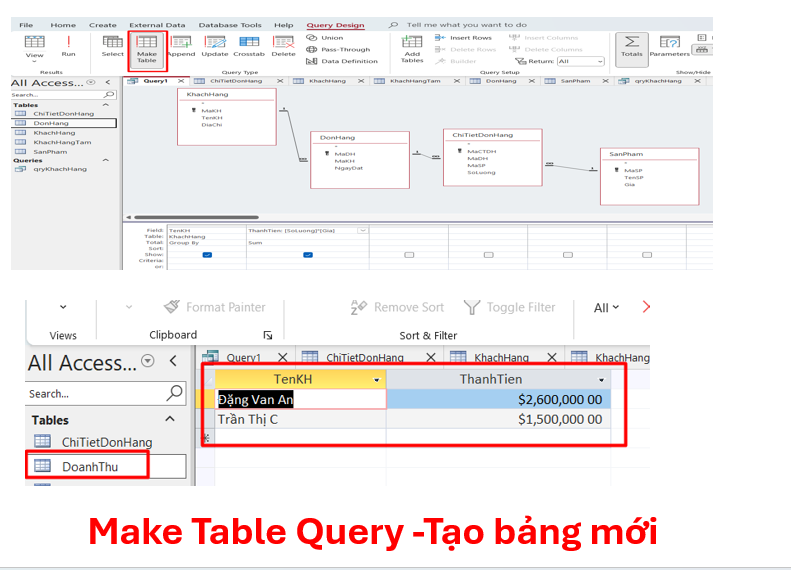This screenshot has height=570, width=791.
Task: Open the Database Tools ribbon tab
Action: tap(230, 25)
